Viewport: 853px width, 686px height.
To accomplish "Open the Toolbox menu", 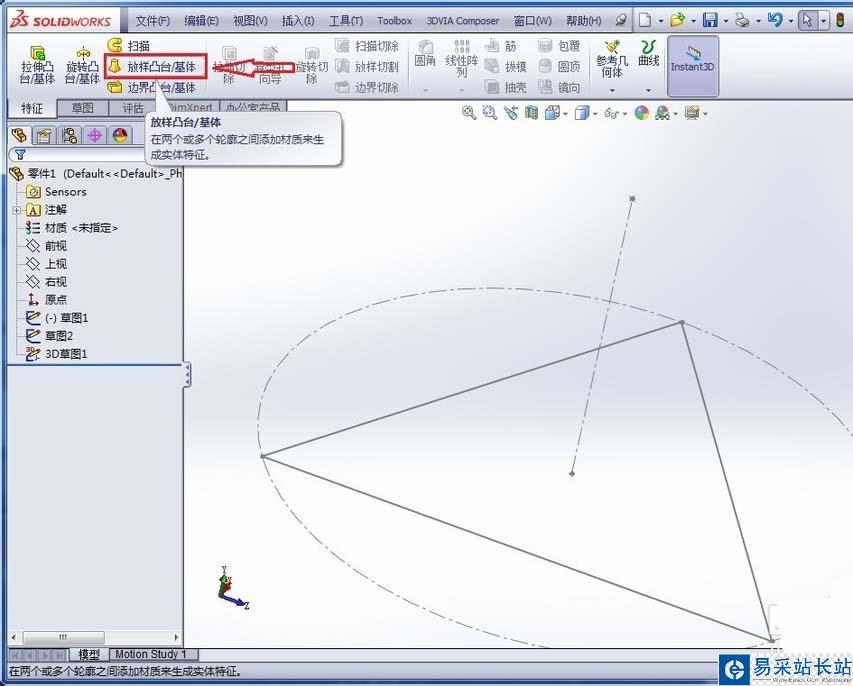I will pos(394,21).
